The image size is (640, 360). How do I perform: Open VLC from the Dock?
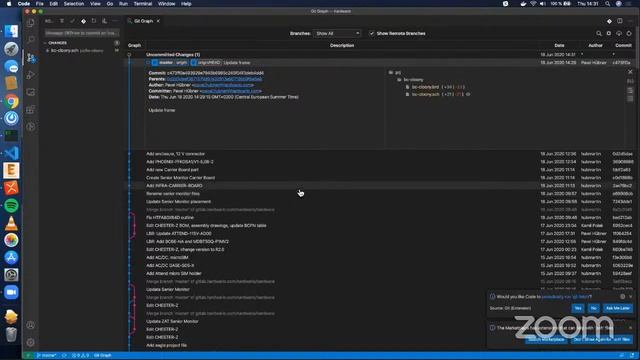11,223
